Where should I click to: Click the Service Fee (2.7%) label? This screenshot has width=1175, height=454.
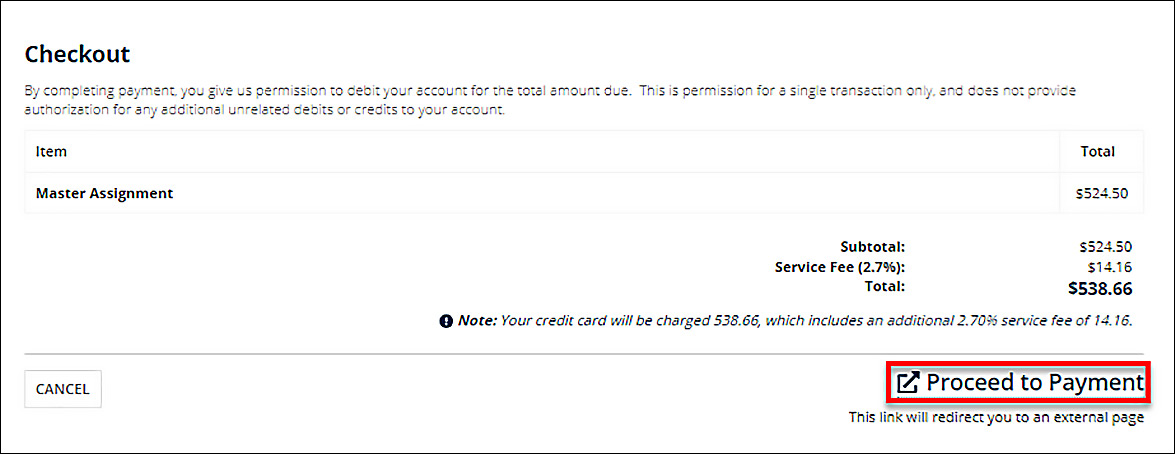coord(839,267)
